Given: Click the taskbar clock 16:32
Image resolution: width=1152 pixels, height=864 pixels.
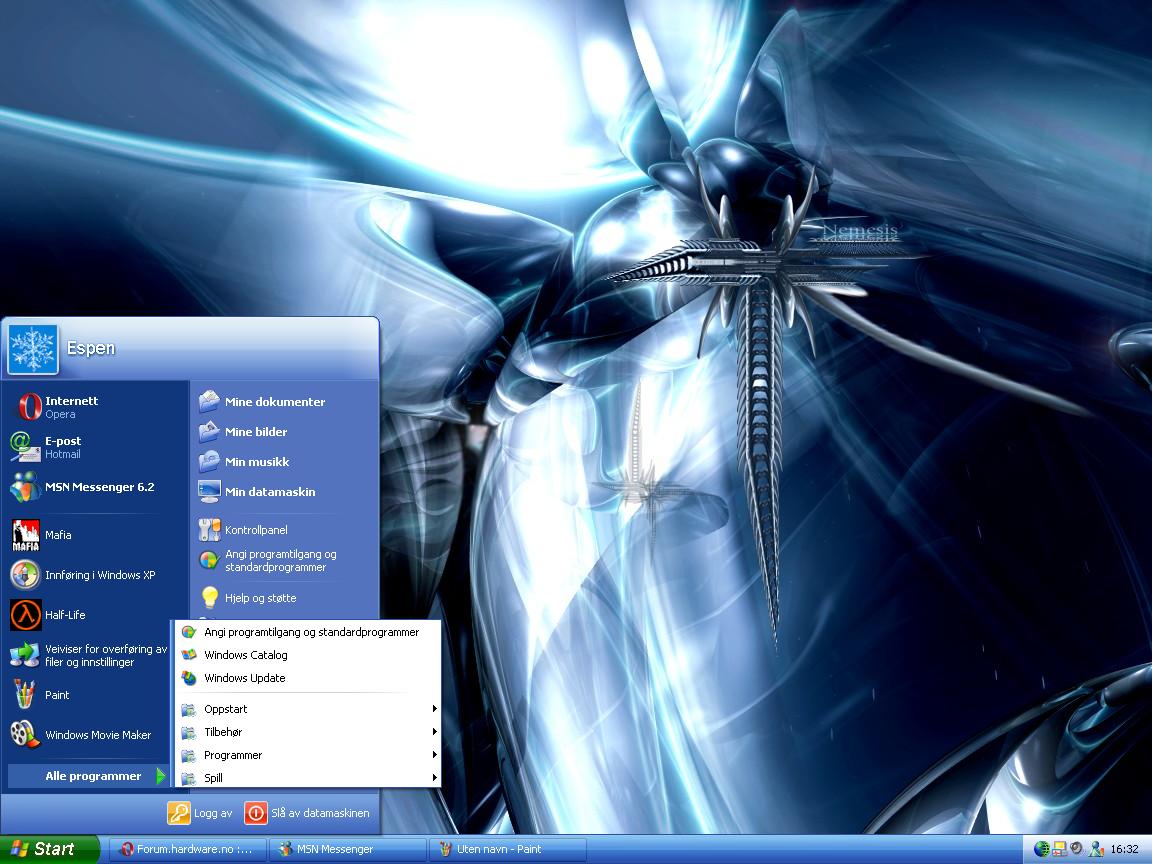Looking at the screenshot, I should (1124, 849).
